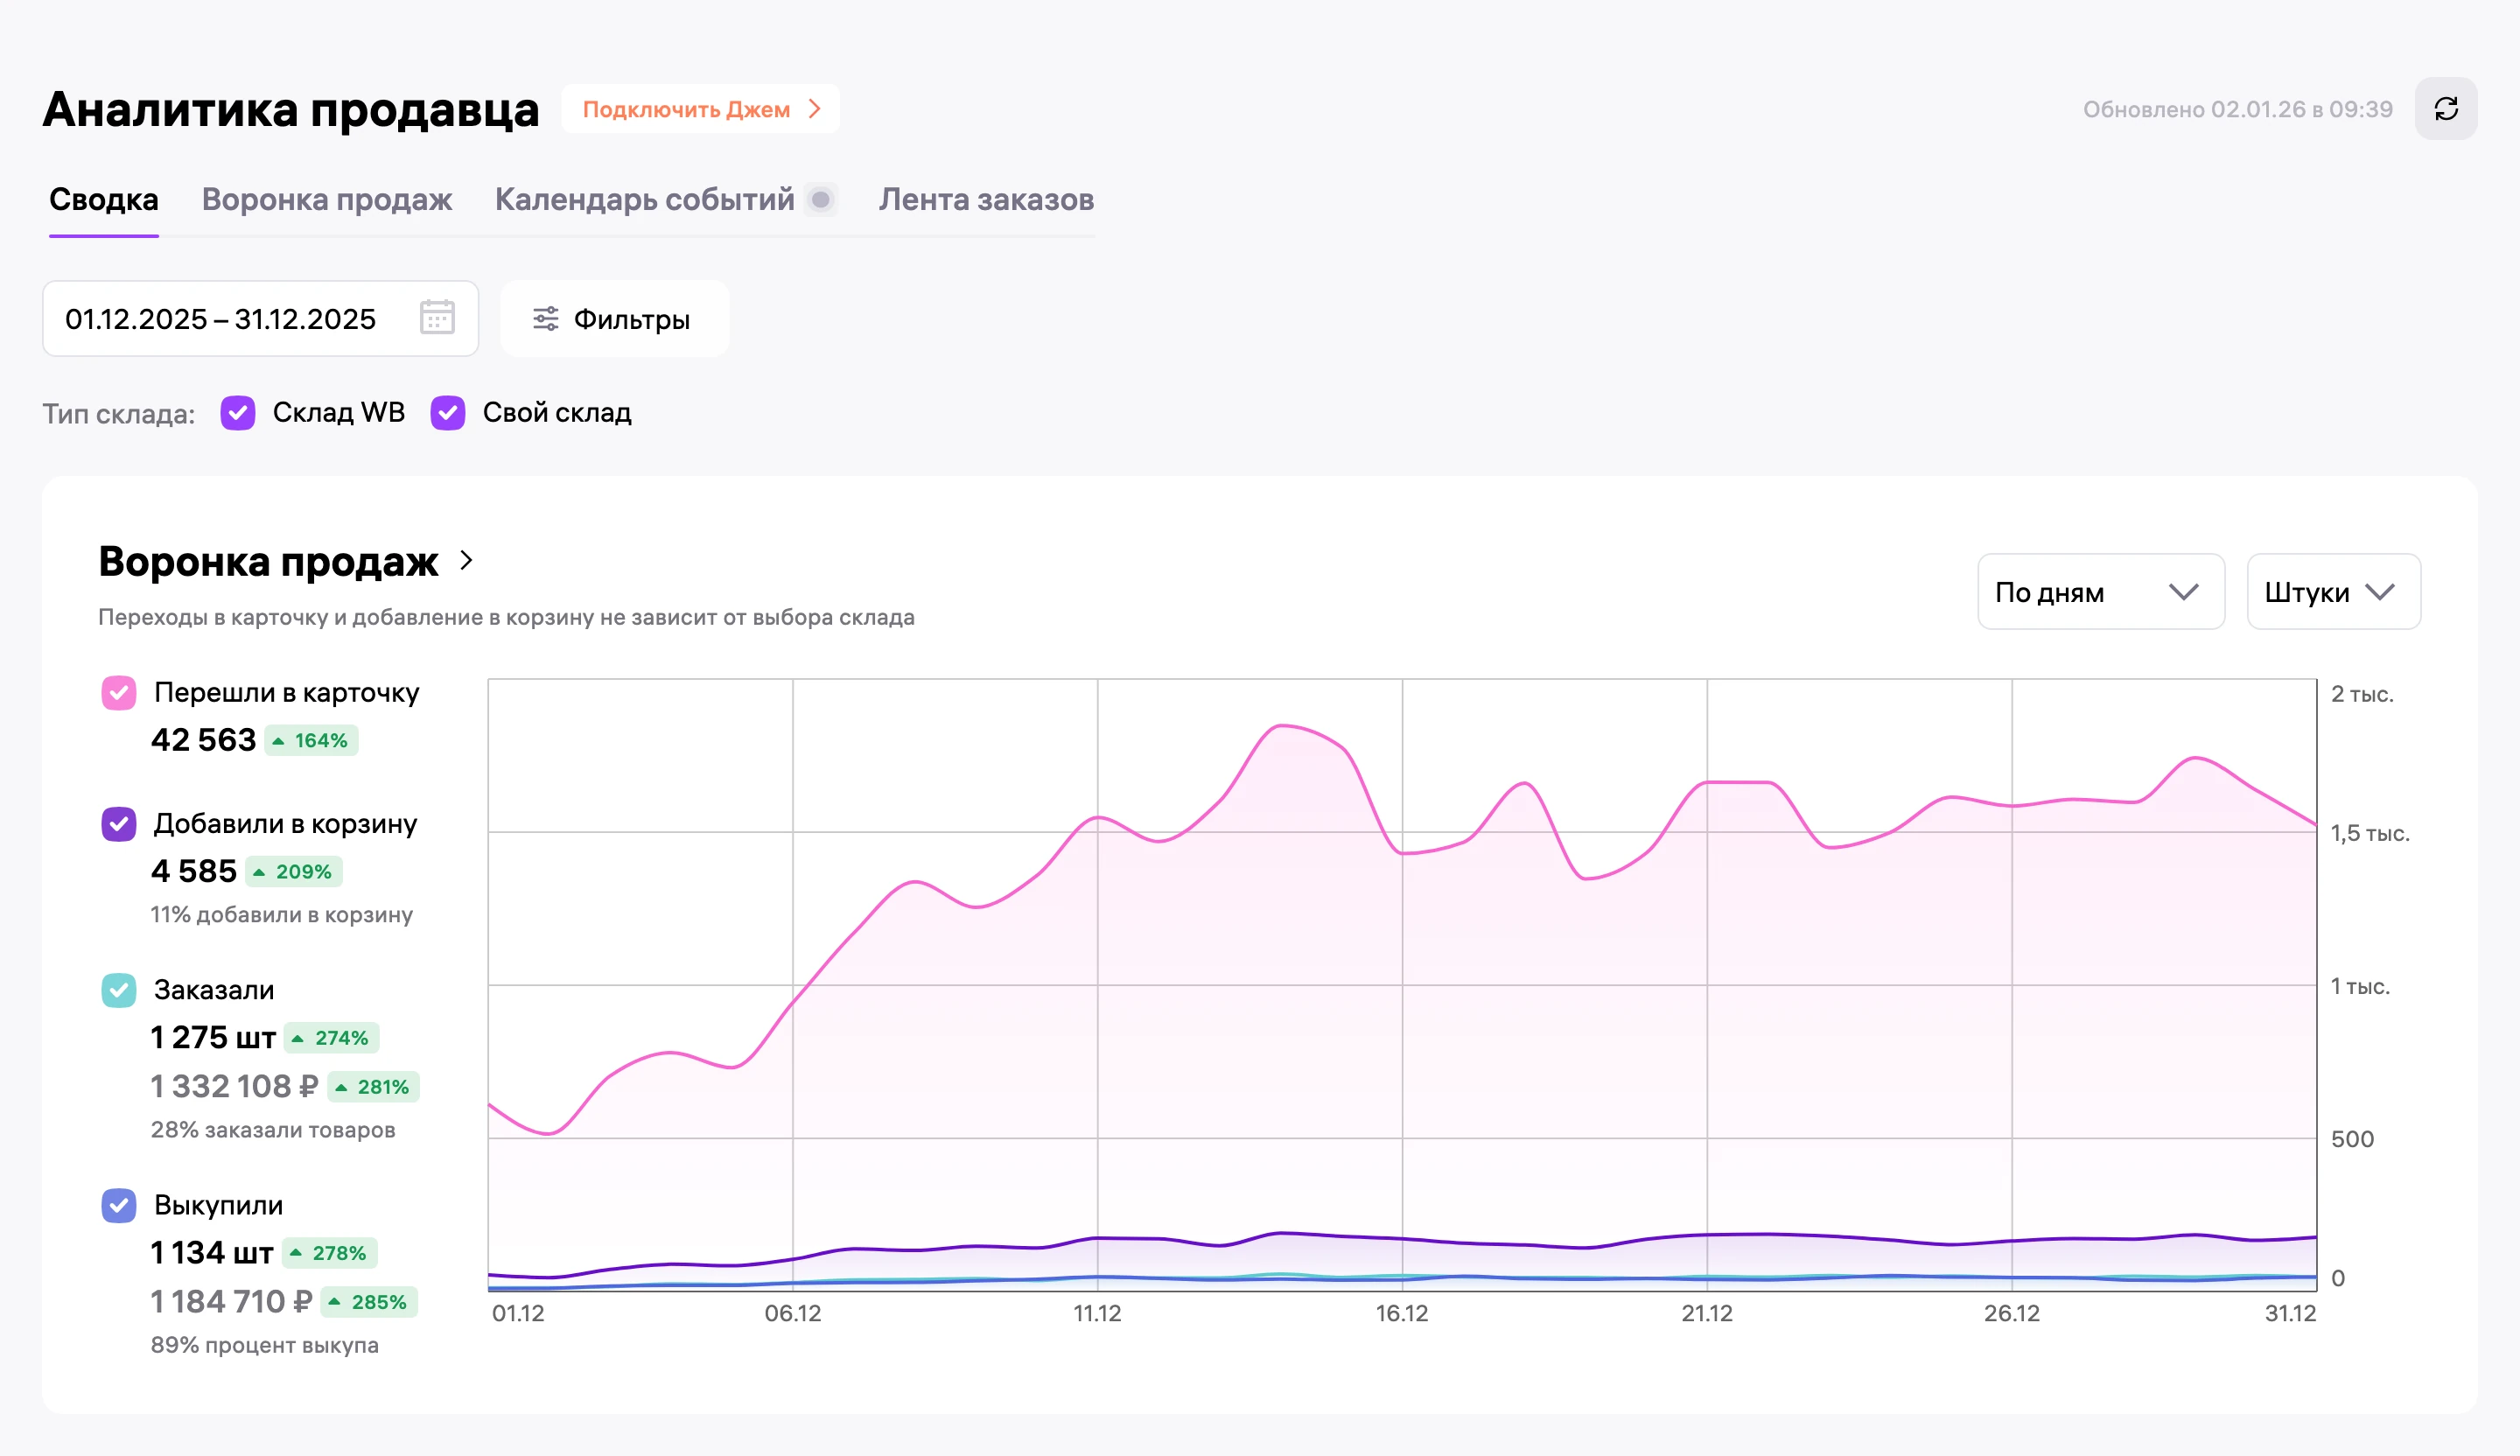
Task: Click the 278% buyouts growth badge
Action: click(x=330, y=1253)
